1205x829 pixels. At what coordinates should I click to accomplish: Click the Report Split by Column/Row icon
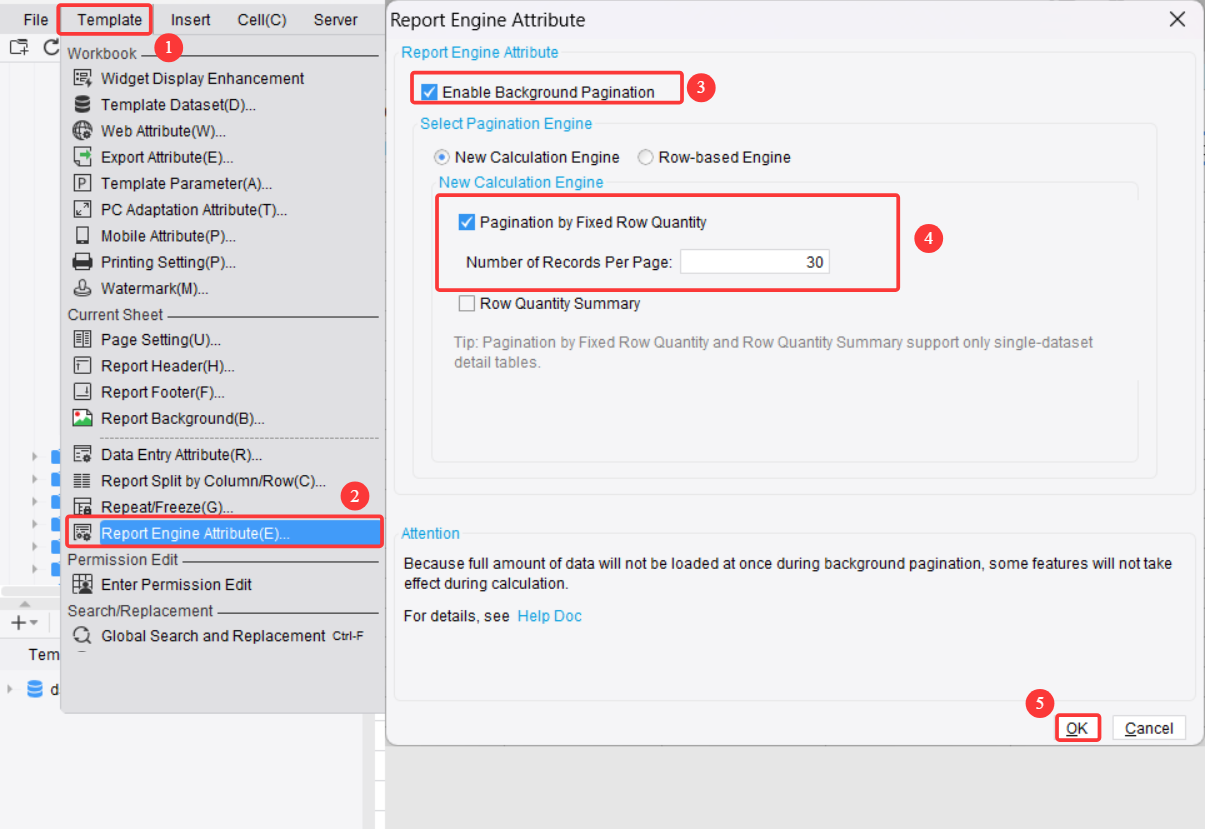click(83, 481)
